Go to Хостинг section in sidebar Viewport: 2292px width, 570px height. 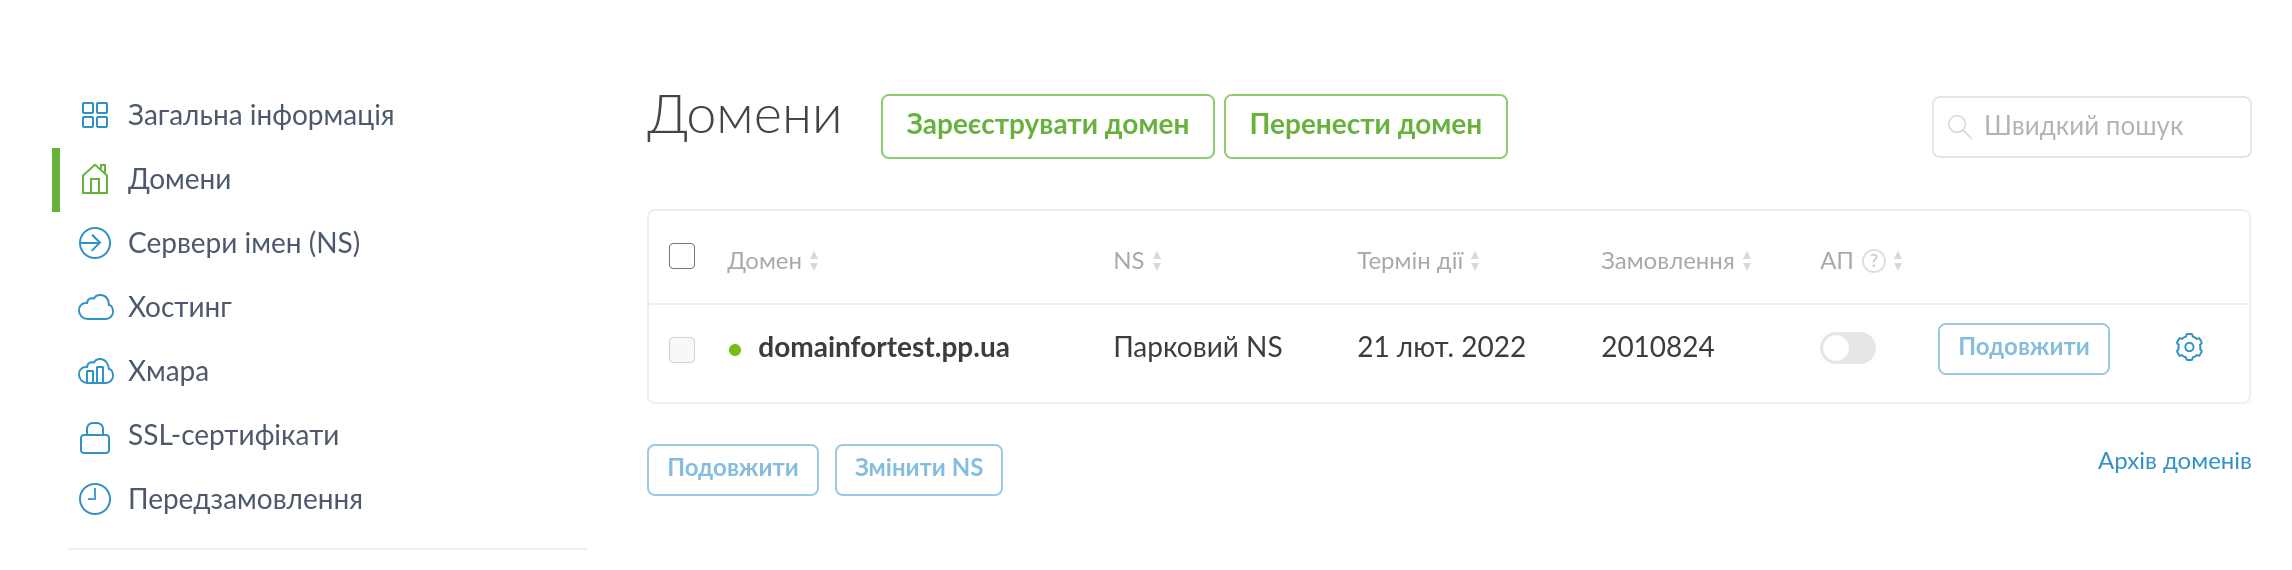(180, 307)
